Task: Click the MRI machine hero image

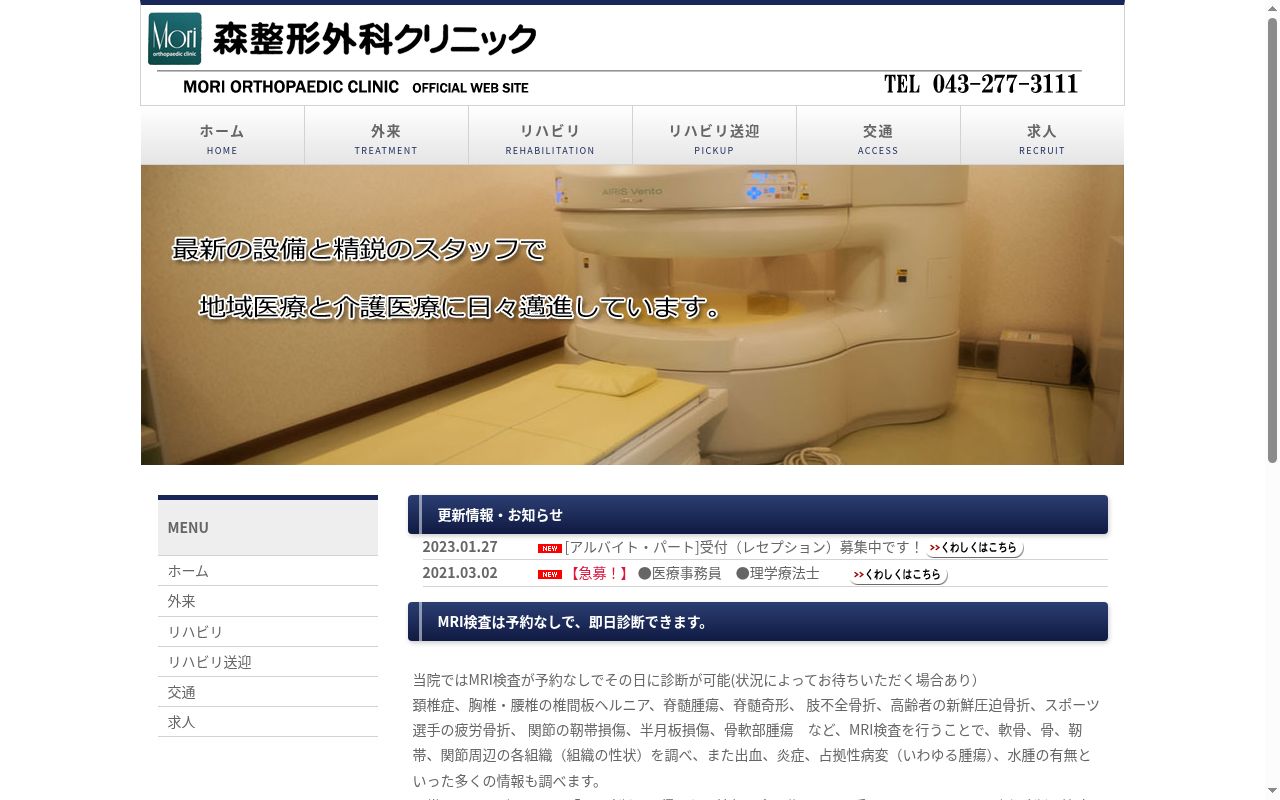Action: tap(632, 315)
